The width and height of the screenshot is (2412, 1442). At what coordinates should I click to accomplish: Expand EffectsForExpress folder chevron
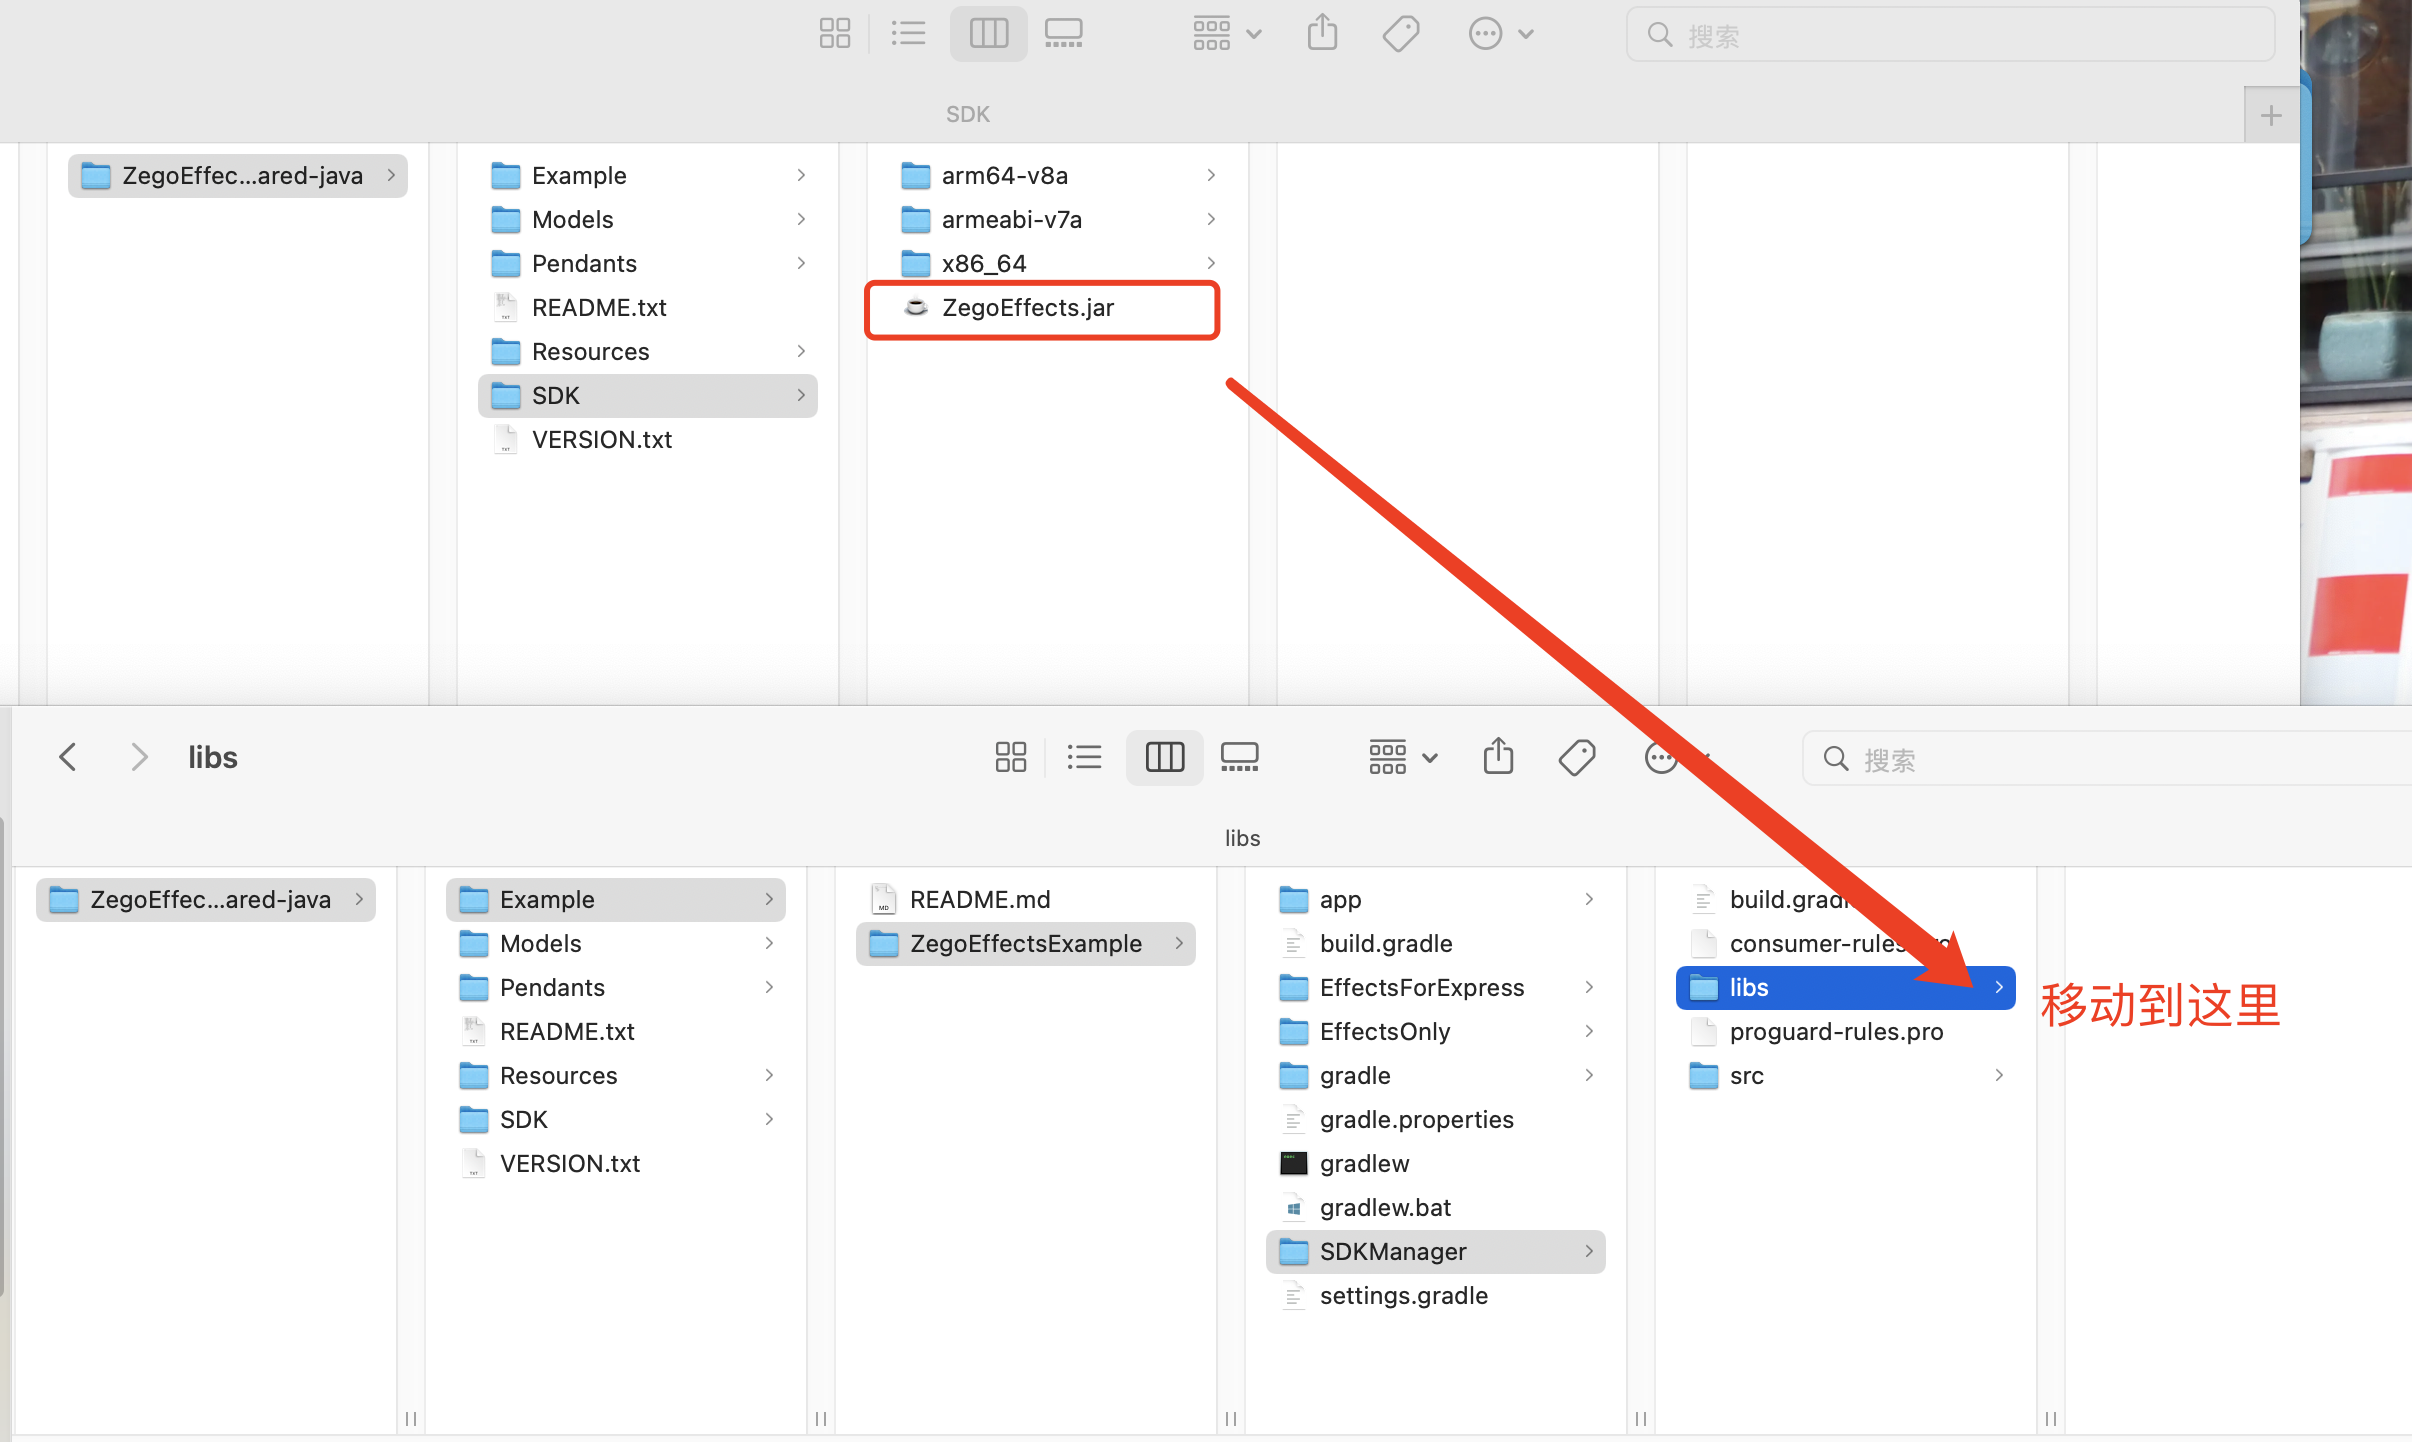tap(1589, 988)
